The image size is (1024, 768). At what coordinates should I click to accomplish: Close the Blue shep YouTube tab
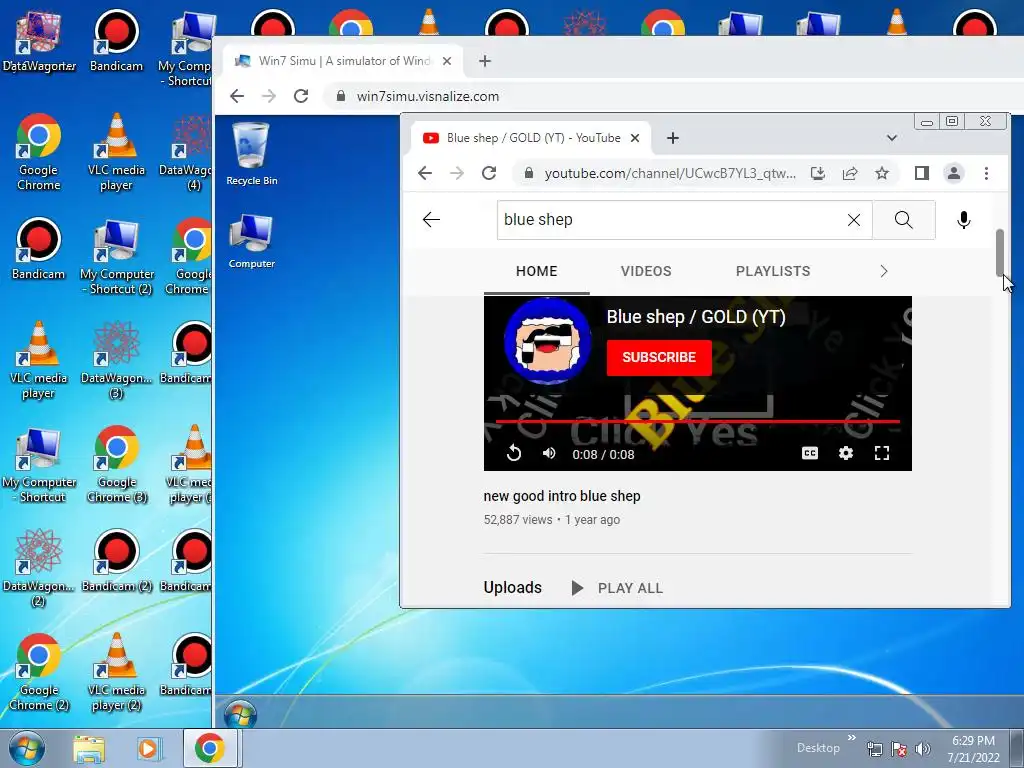point(635,138)
